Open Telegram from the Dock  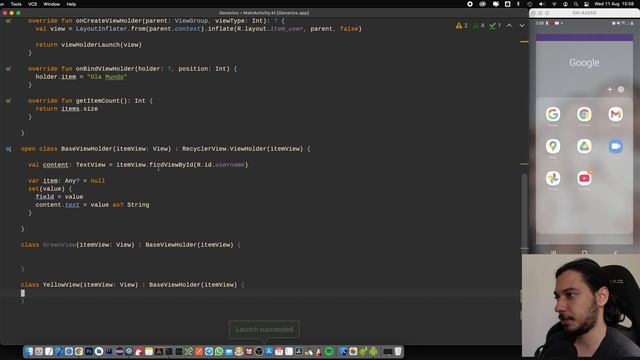click(x=209, y=351)
